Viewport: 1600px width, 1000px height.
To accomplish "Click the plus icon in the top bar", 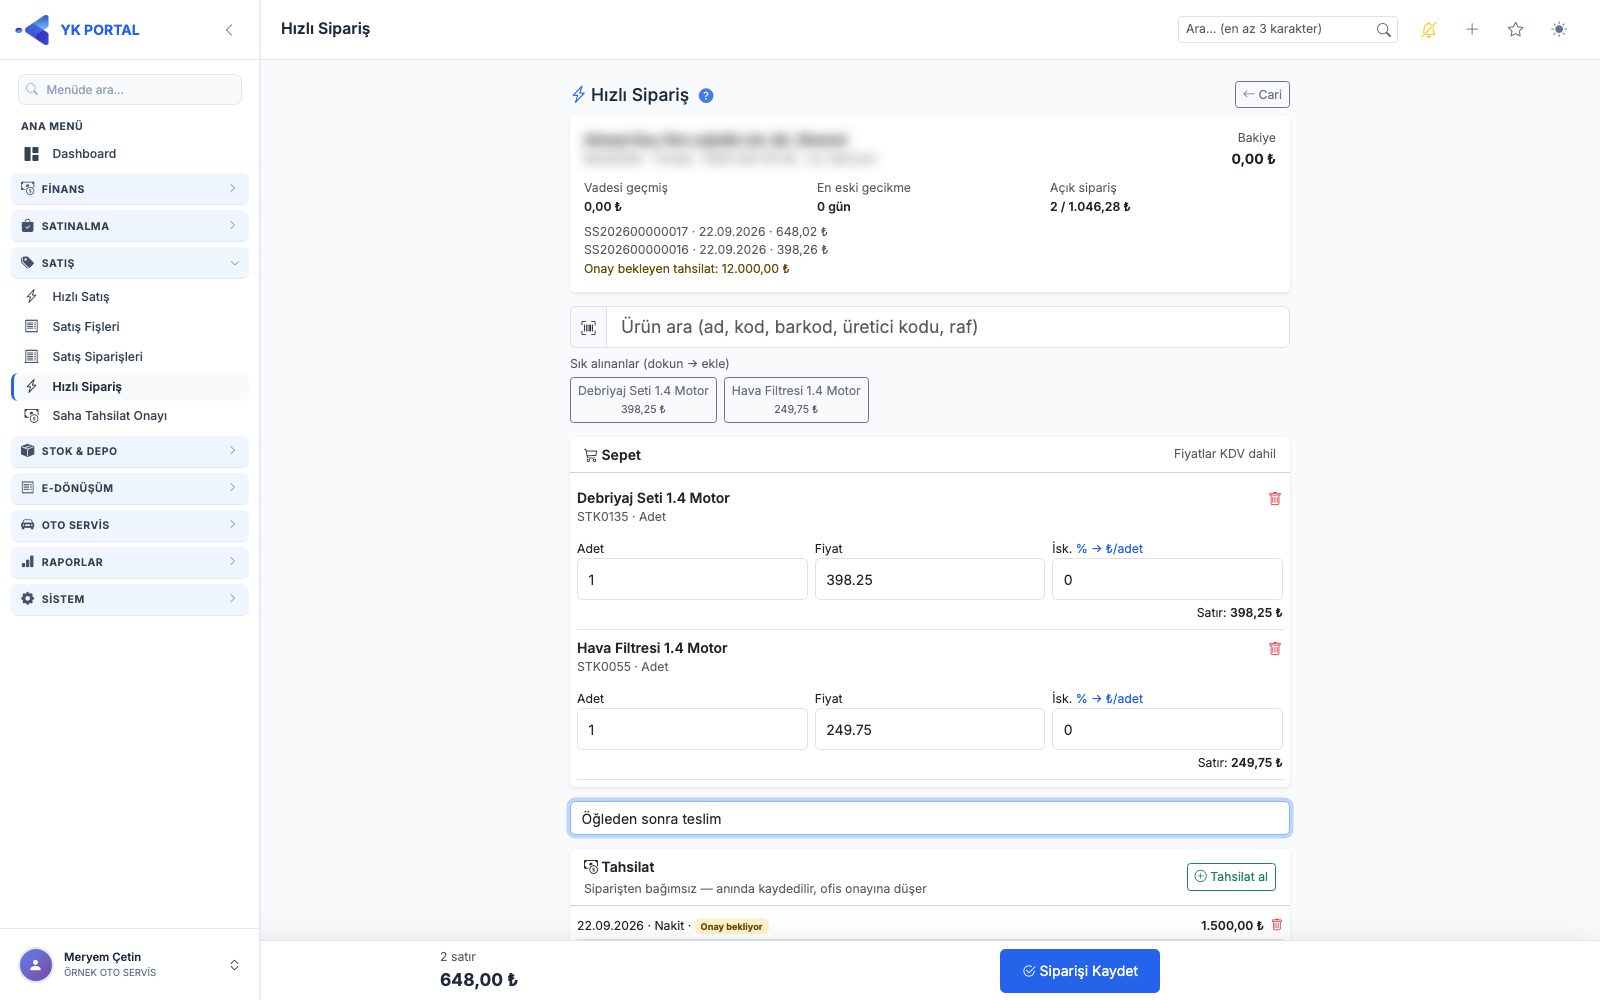I will click(x=1472, y=30).
